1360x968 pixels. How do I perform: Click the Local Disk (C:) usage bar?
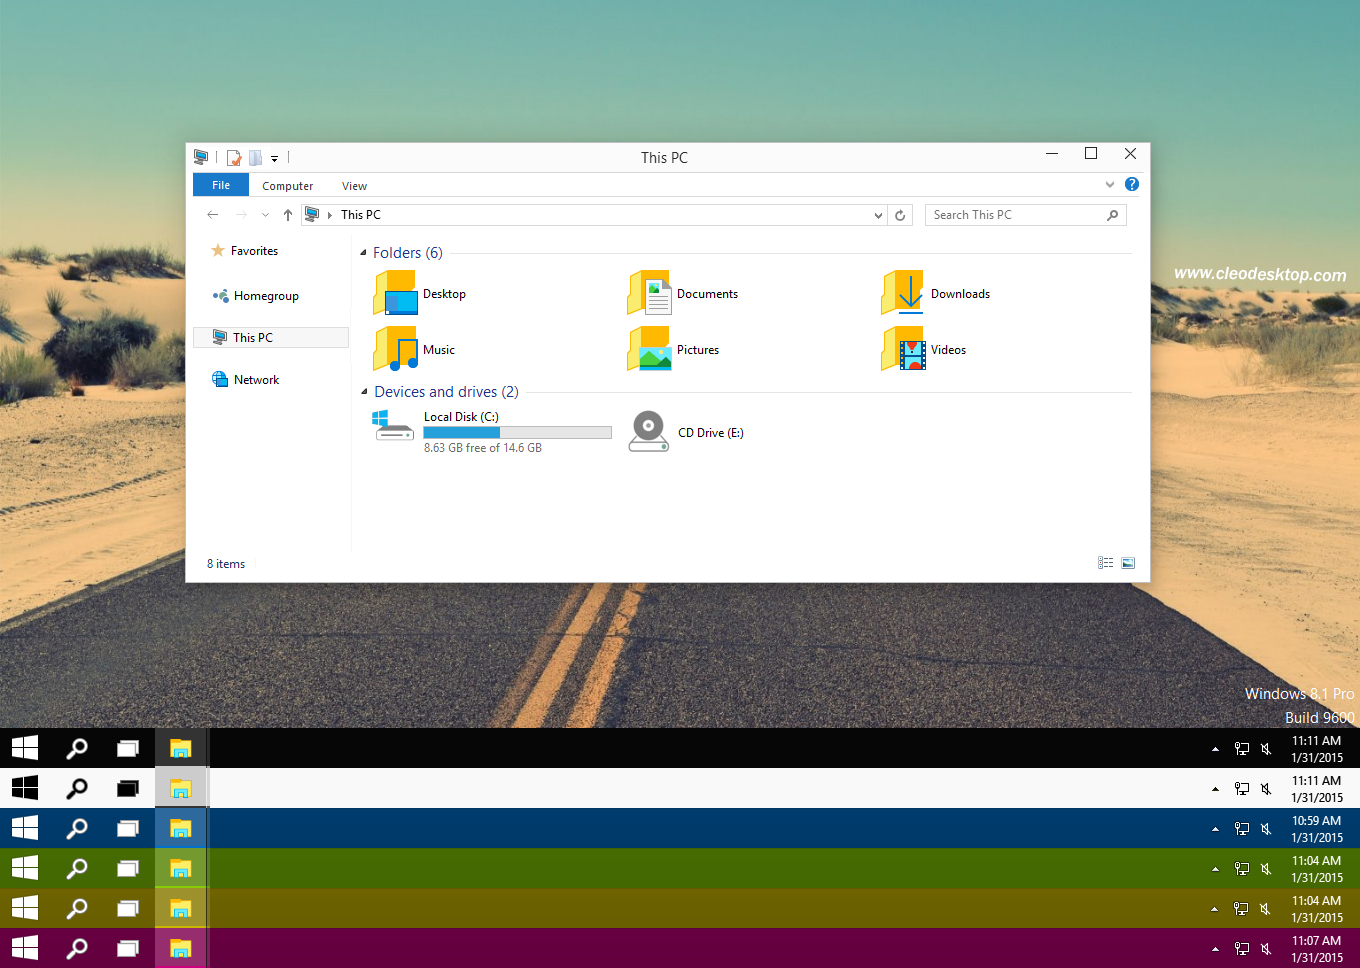(517, 432)
